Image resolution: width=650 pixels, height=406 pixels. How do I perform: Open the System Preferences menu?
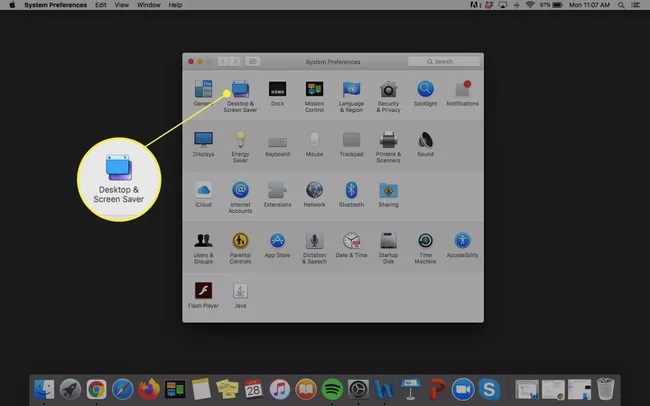(56, 5)
